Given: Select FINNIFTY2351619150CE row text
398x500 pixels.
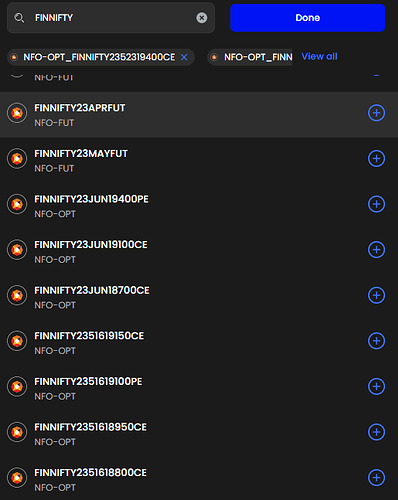Looking at the screenshot, I should click(x=89, y=336).
